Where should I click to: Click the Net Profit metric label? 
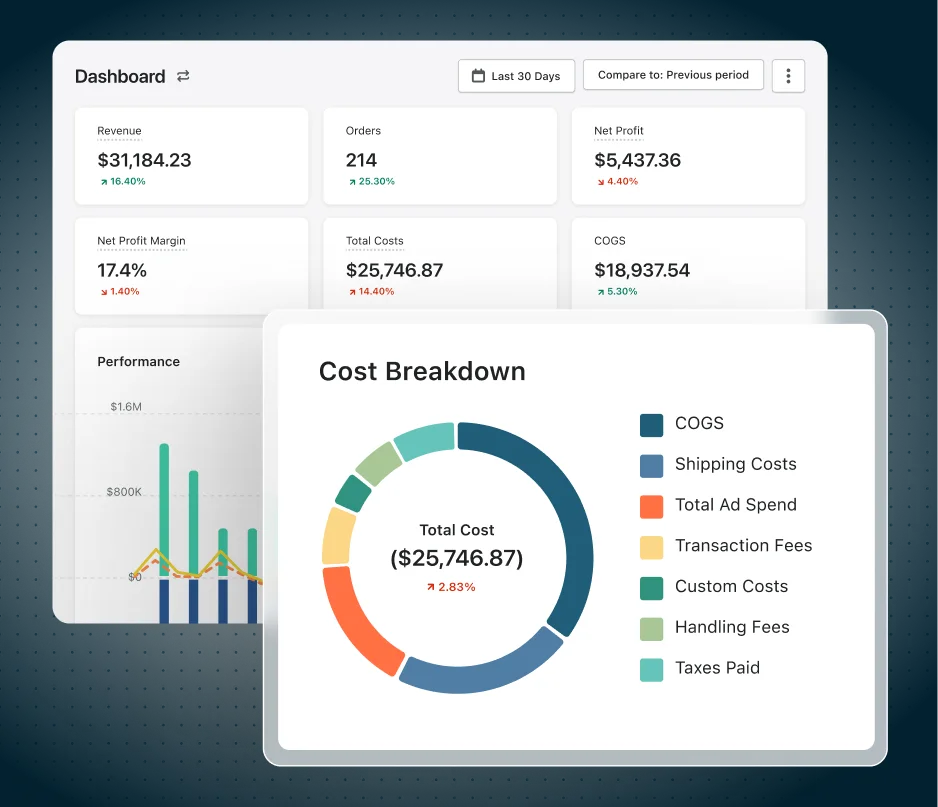click(x=619, y=130)
